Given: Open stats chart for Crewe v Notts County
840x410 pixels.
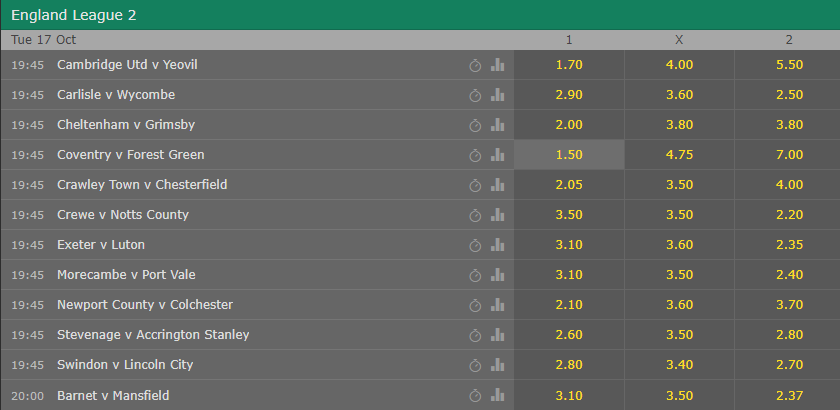Looking at the screenshot, I should click(498, 215).
